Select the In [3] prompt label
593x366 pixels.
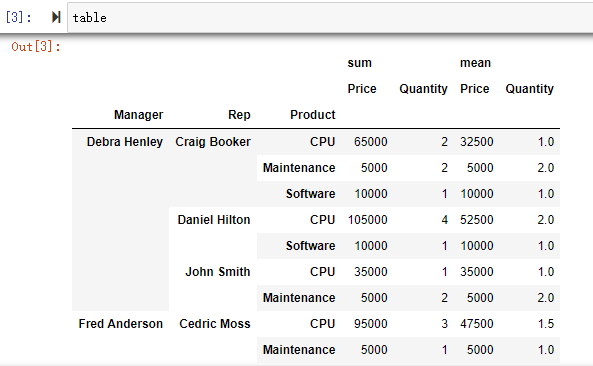click(x=19, y=17)
